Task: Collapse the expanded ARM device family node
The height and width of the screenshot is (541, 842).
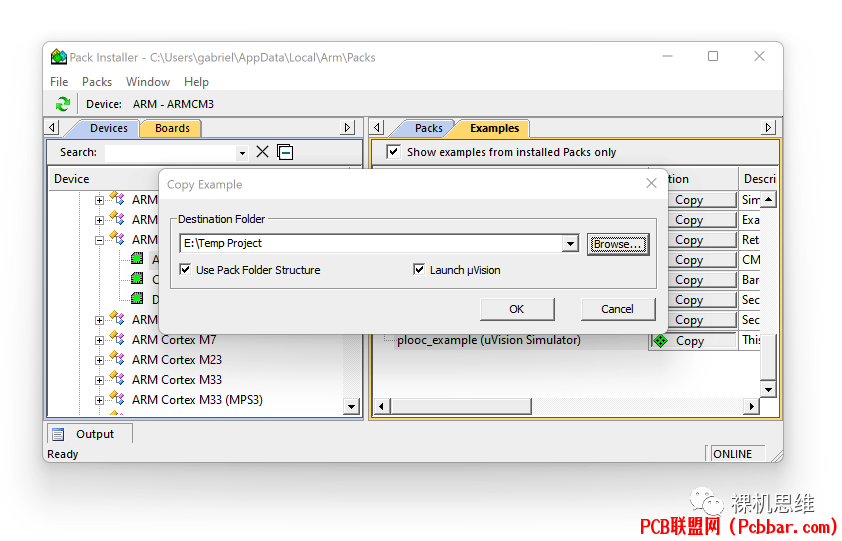Action: [99, 241]
